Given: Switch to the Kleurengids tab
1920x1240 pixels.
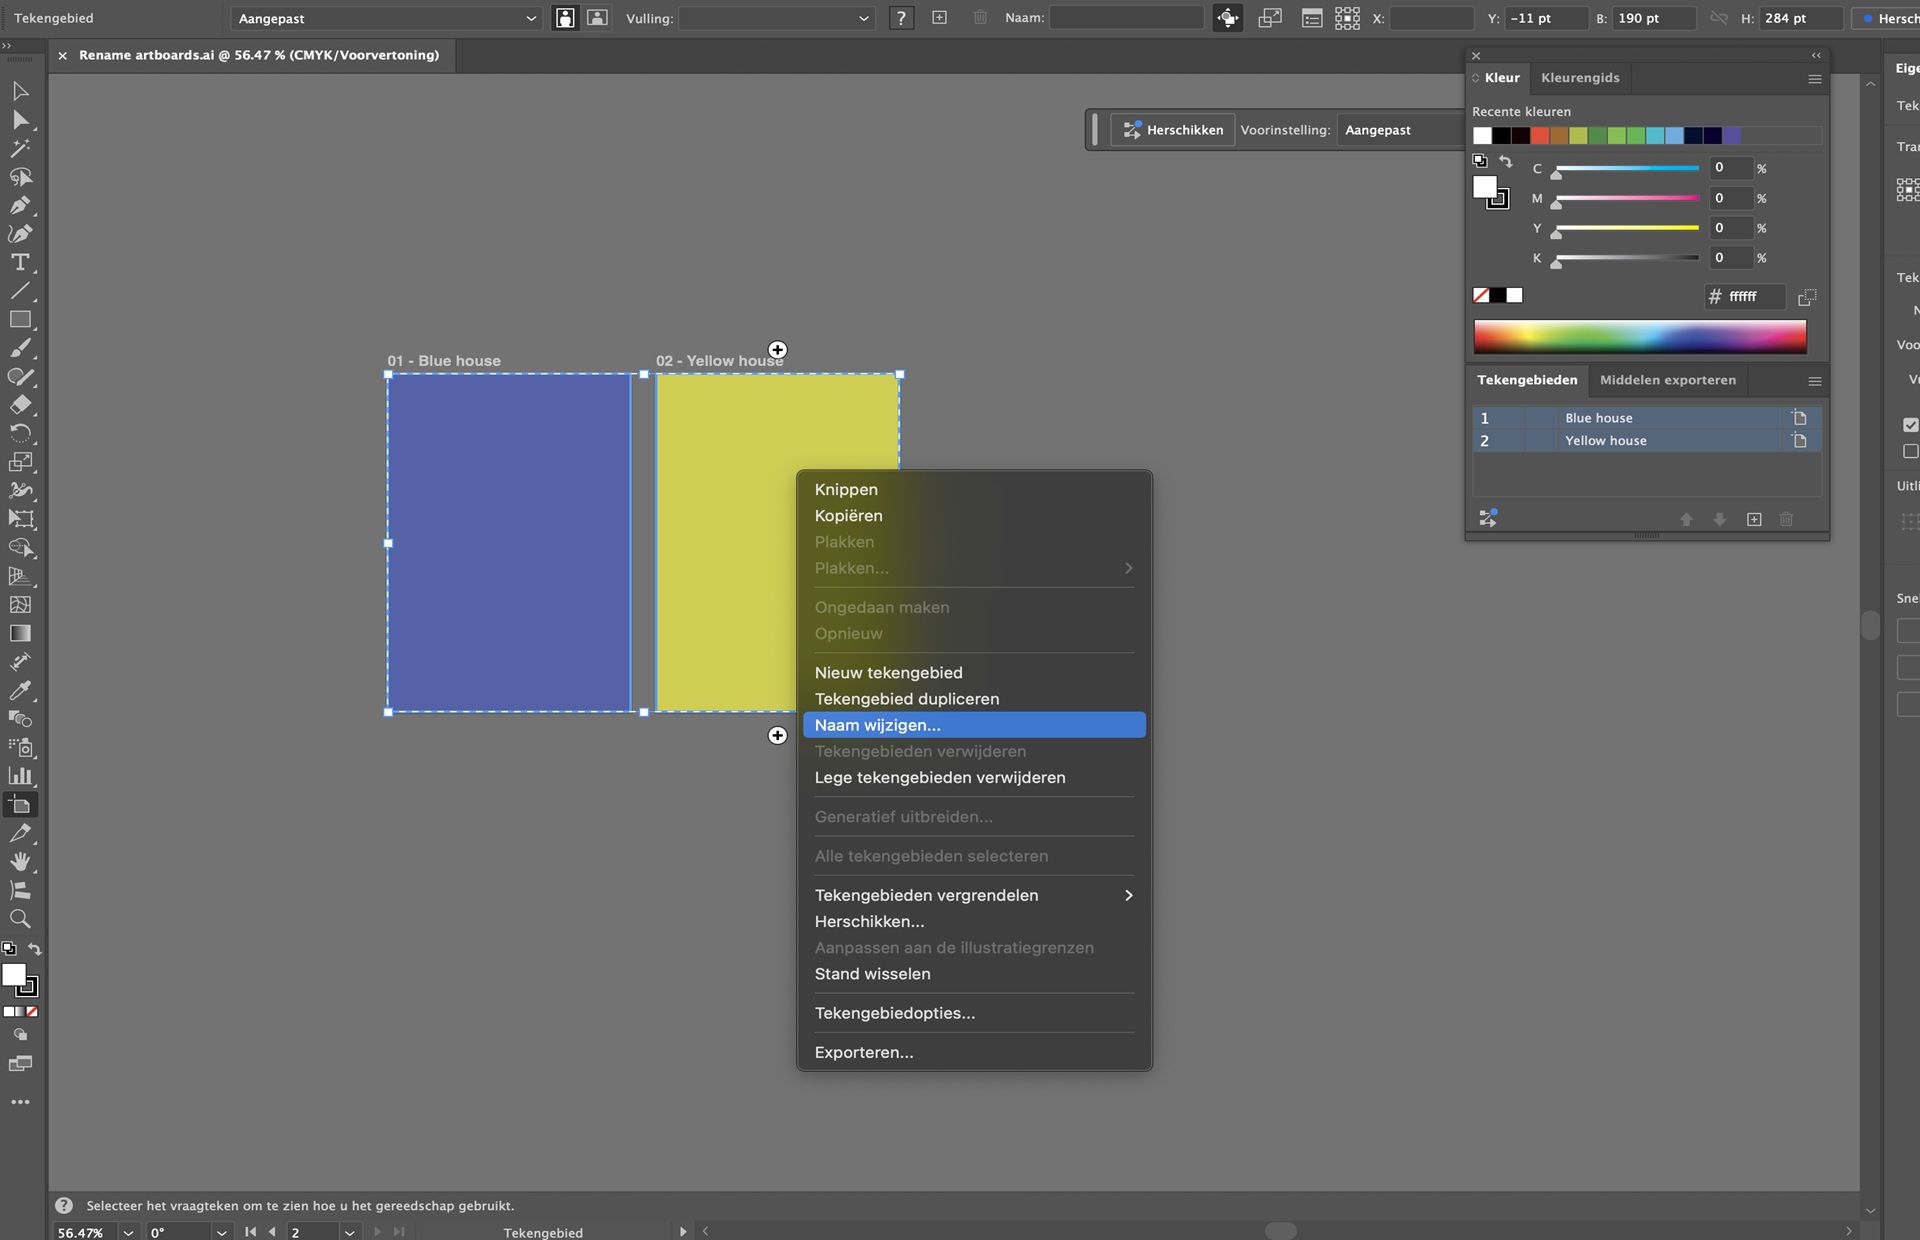Looking at the screenshot, I should pos(1580,77).
